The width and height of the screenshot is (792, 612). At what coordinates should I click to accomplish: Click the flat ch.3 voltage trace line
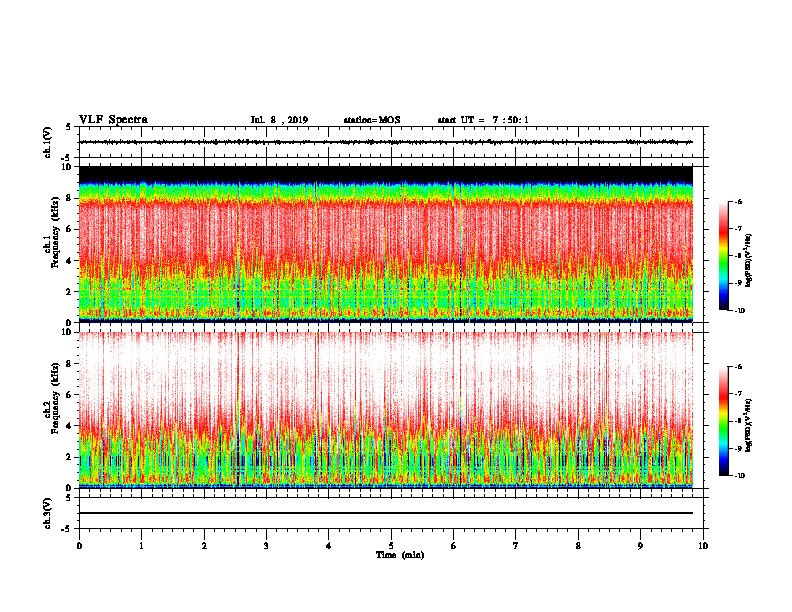point(386,513)
